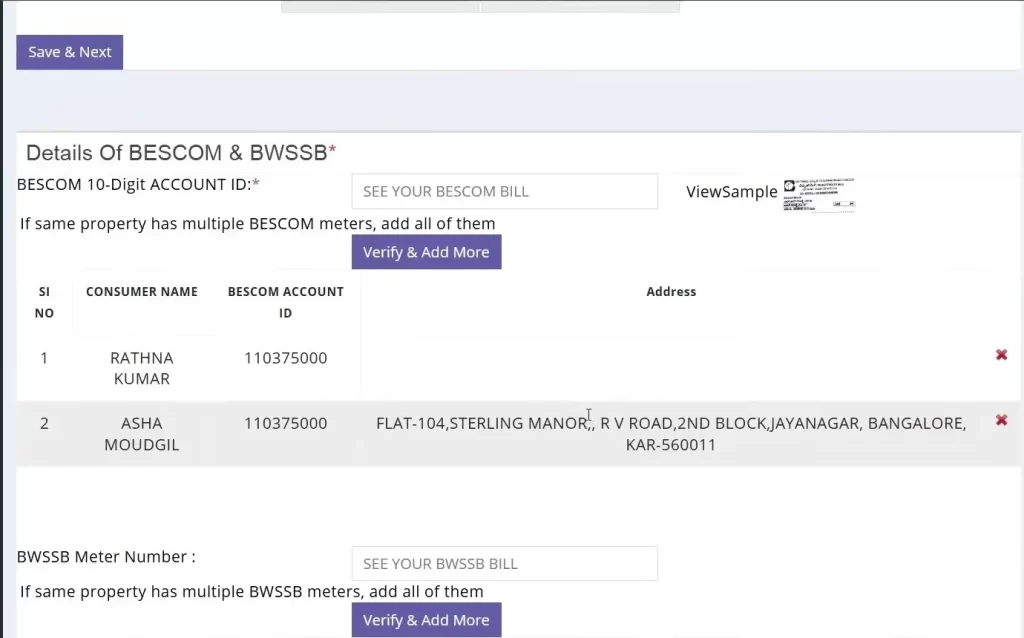
Task: Focus the BWSSB Meter Number field
Action: [x=504, y=564]
